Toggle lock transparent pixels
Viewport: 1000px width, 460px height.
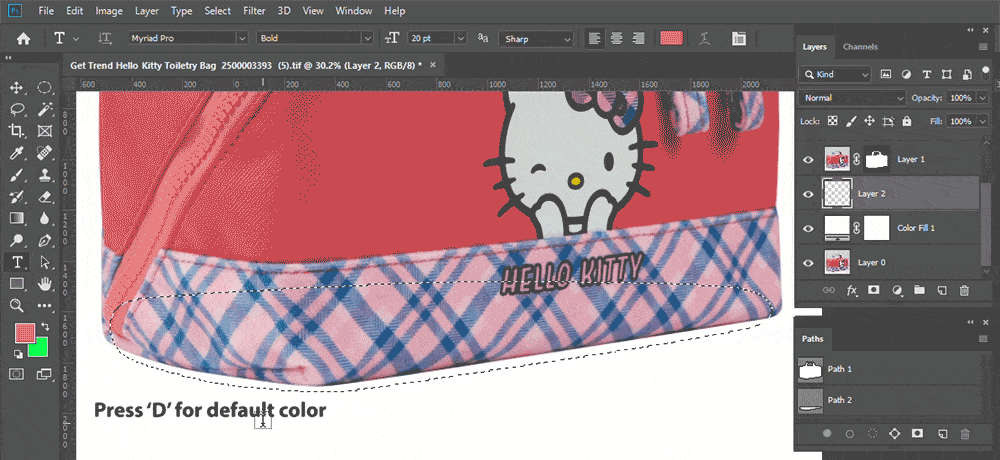click(x=832, y=121)
